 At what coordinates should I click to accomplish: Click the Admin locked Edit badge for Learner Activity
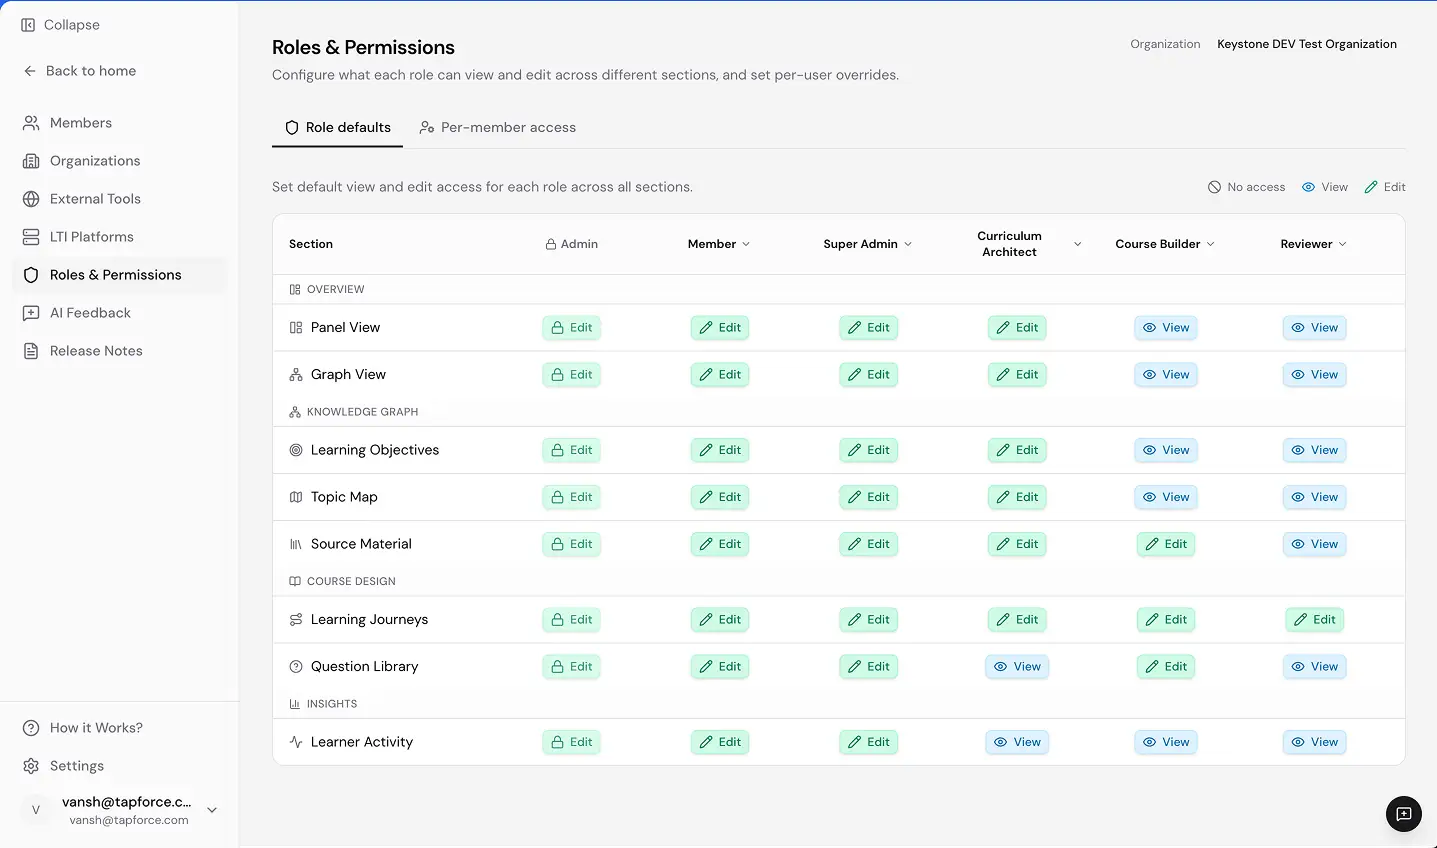[x=571, y=742]
